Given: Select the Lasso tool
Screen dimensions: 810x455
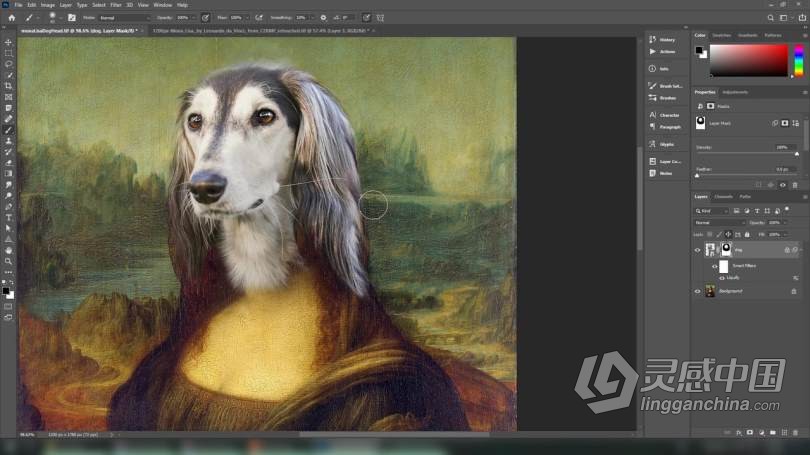Looking at the screenshot, I should coord(8,64).
